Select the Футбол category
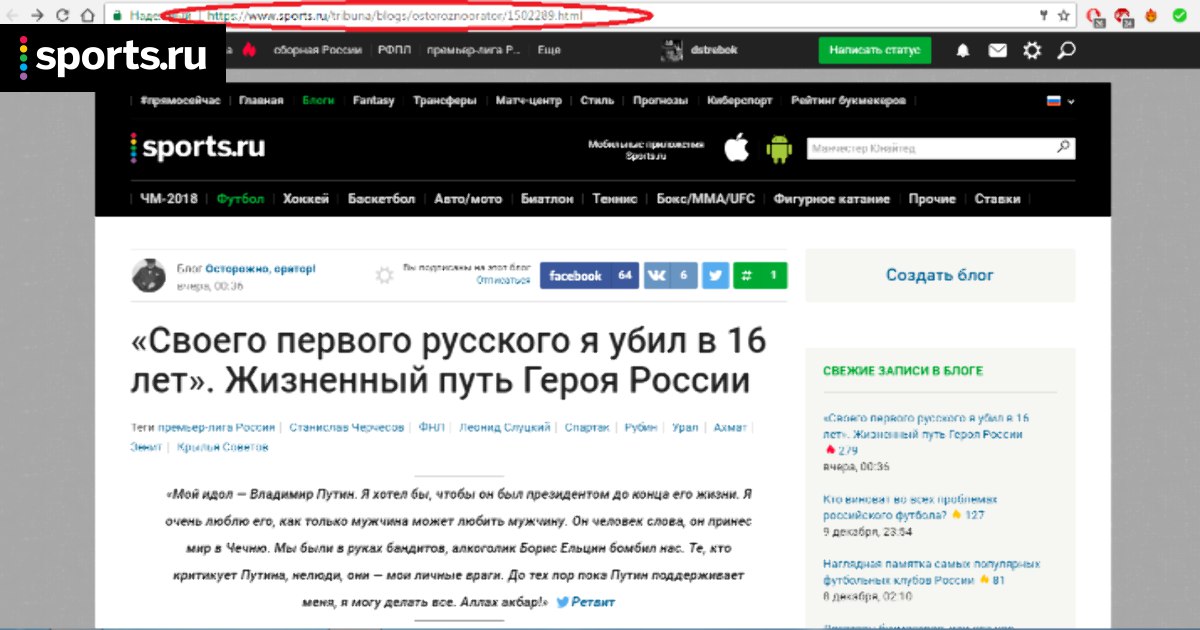 coord(241,199)
